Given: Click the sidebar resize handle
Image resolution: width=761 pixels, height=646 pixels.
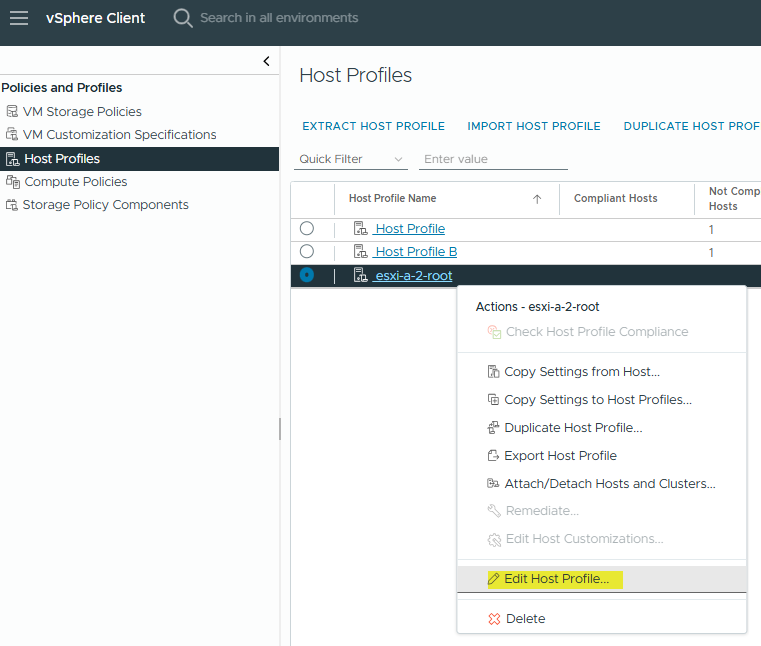Looking at the screenshot, I should tap(280, 429).
